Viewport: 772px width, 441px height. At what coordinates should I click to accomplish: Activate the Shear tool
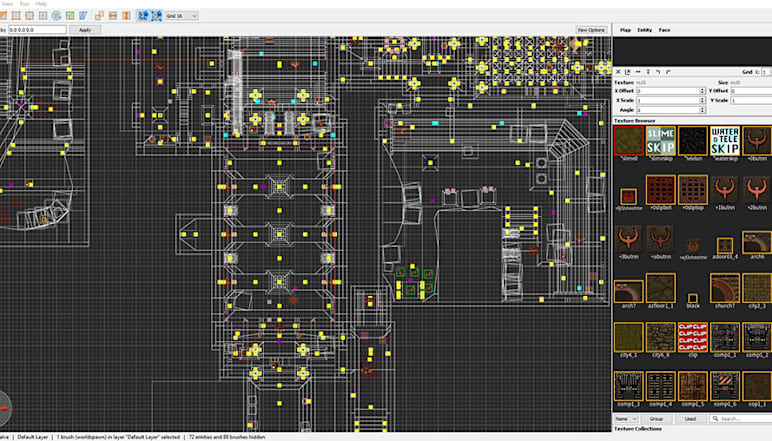(x=83, y=16)
